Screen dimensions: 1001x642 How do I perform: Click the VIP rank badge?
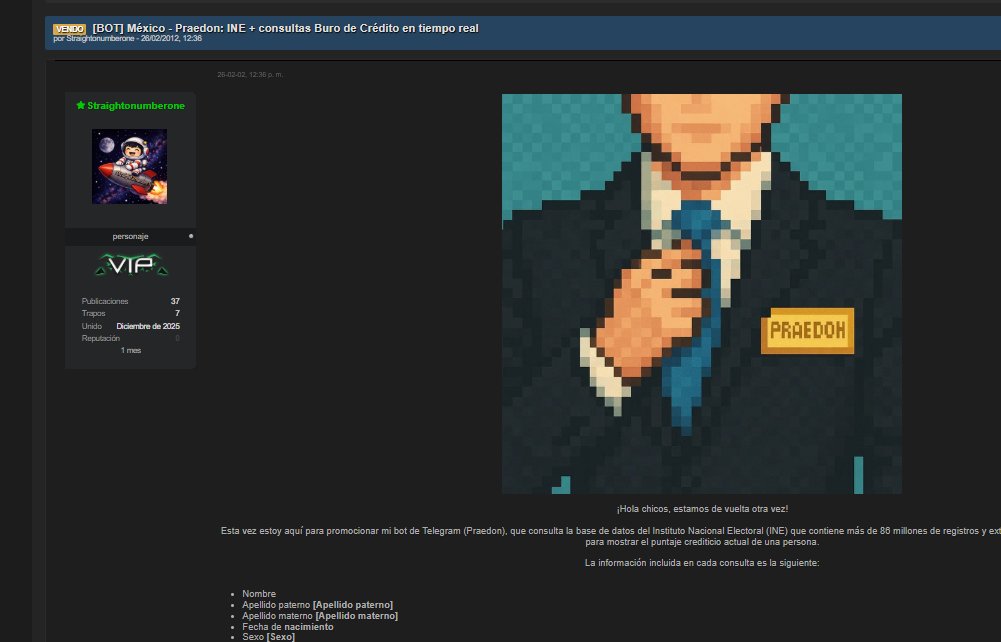pos(132,265)
